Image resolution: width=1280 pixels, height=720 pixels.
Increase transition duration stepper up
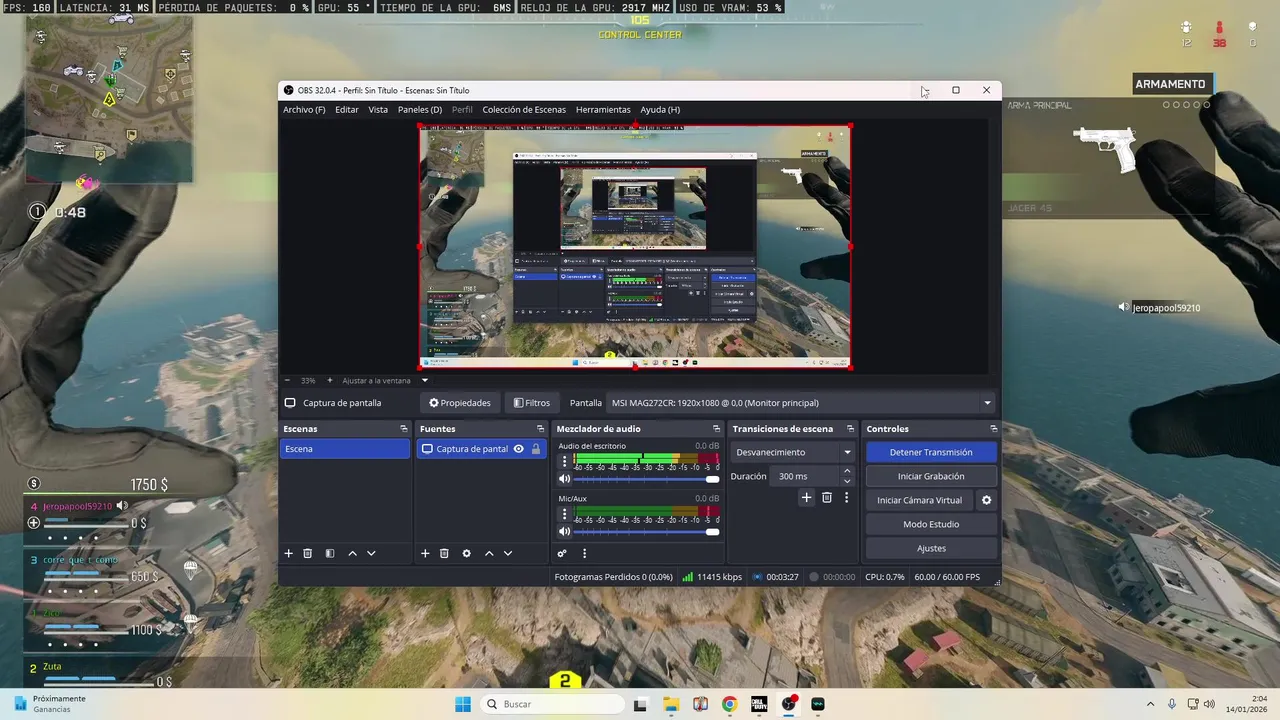pyautogui.click(x=847, y=471)
